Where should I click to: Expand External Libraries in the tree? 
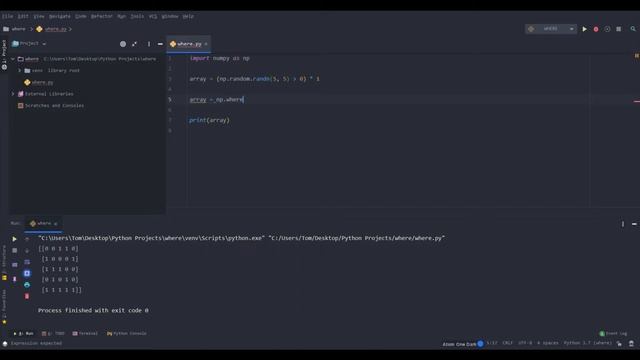pyautogui.click(x=13, y=94)
